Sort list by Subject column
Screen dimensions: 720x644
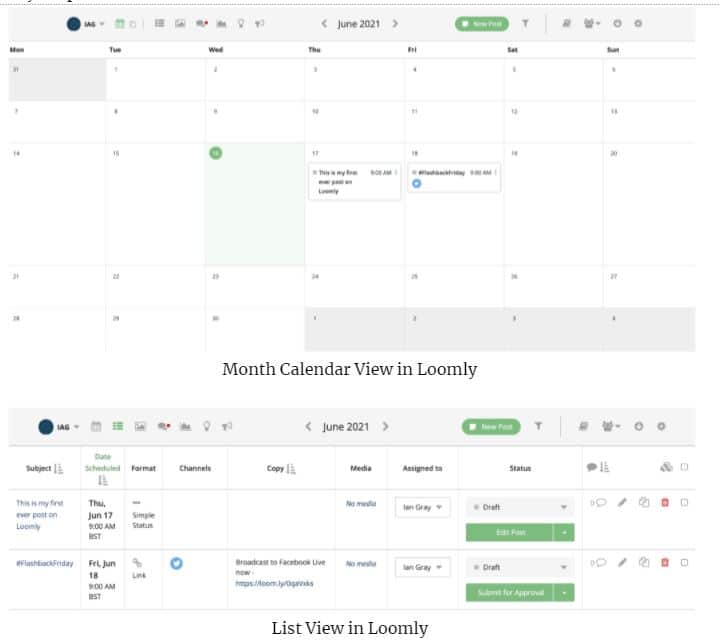pos(58,469)
